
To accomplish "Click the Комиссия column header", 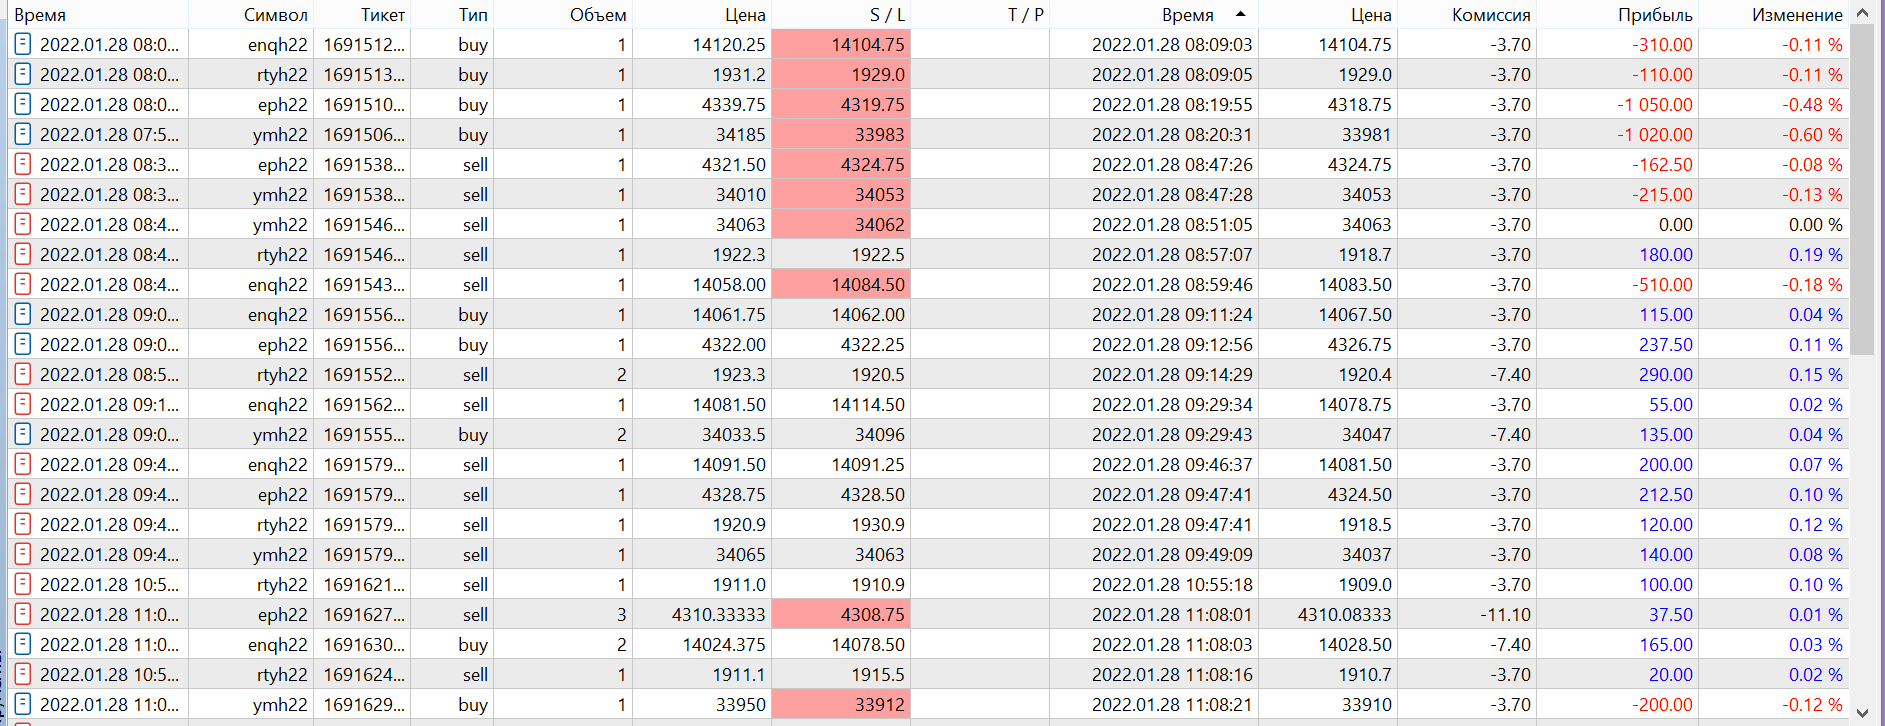I will click(1491, 15).
